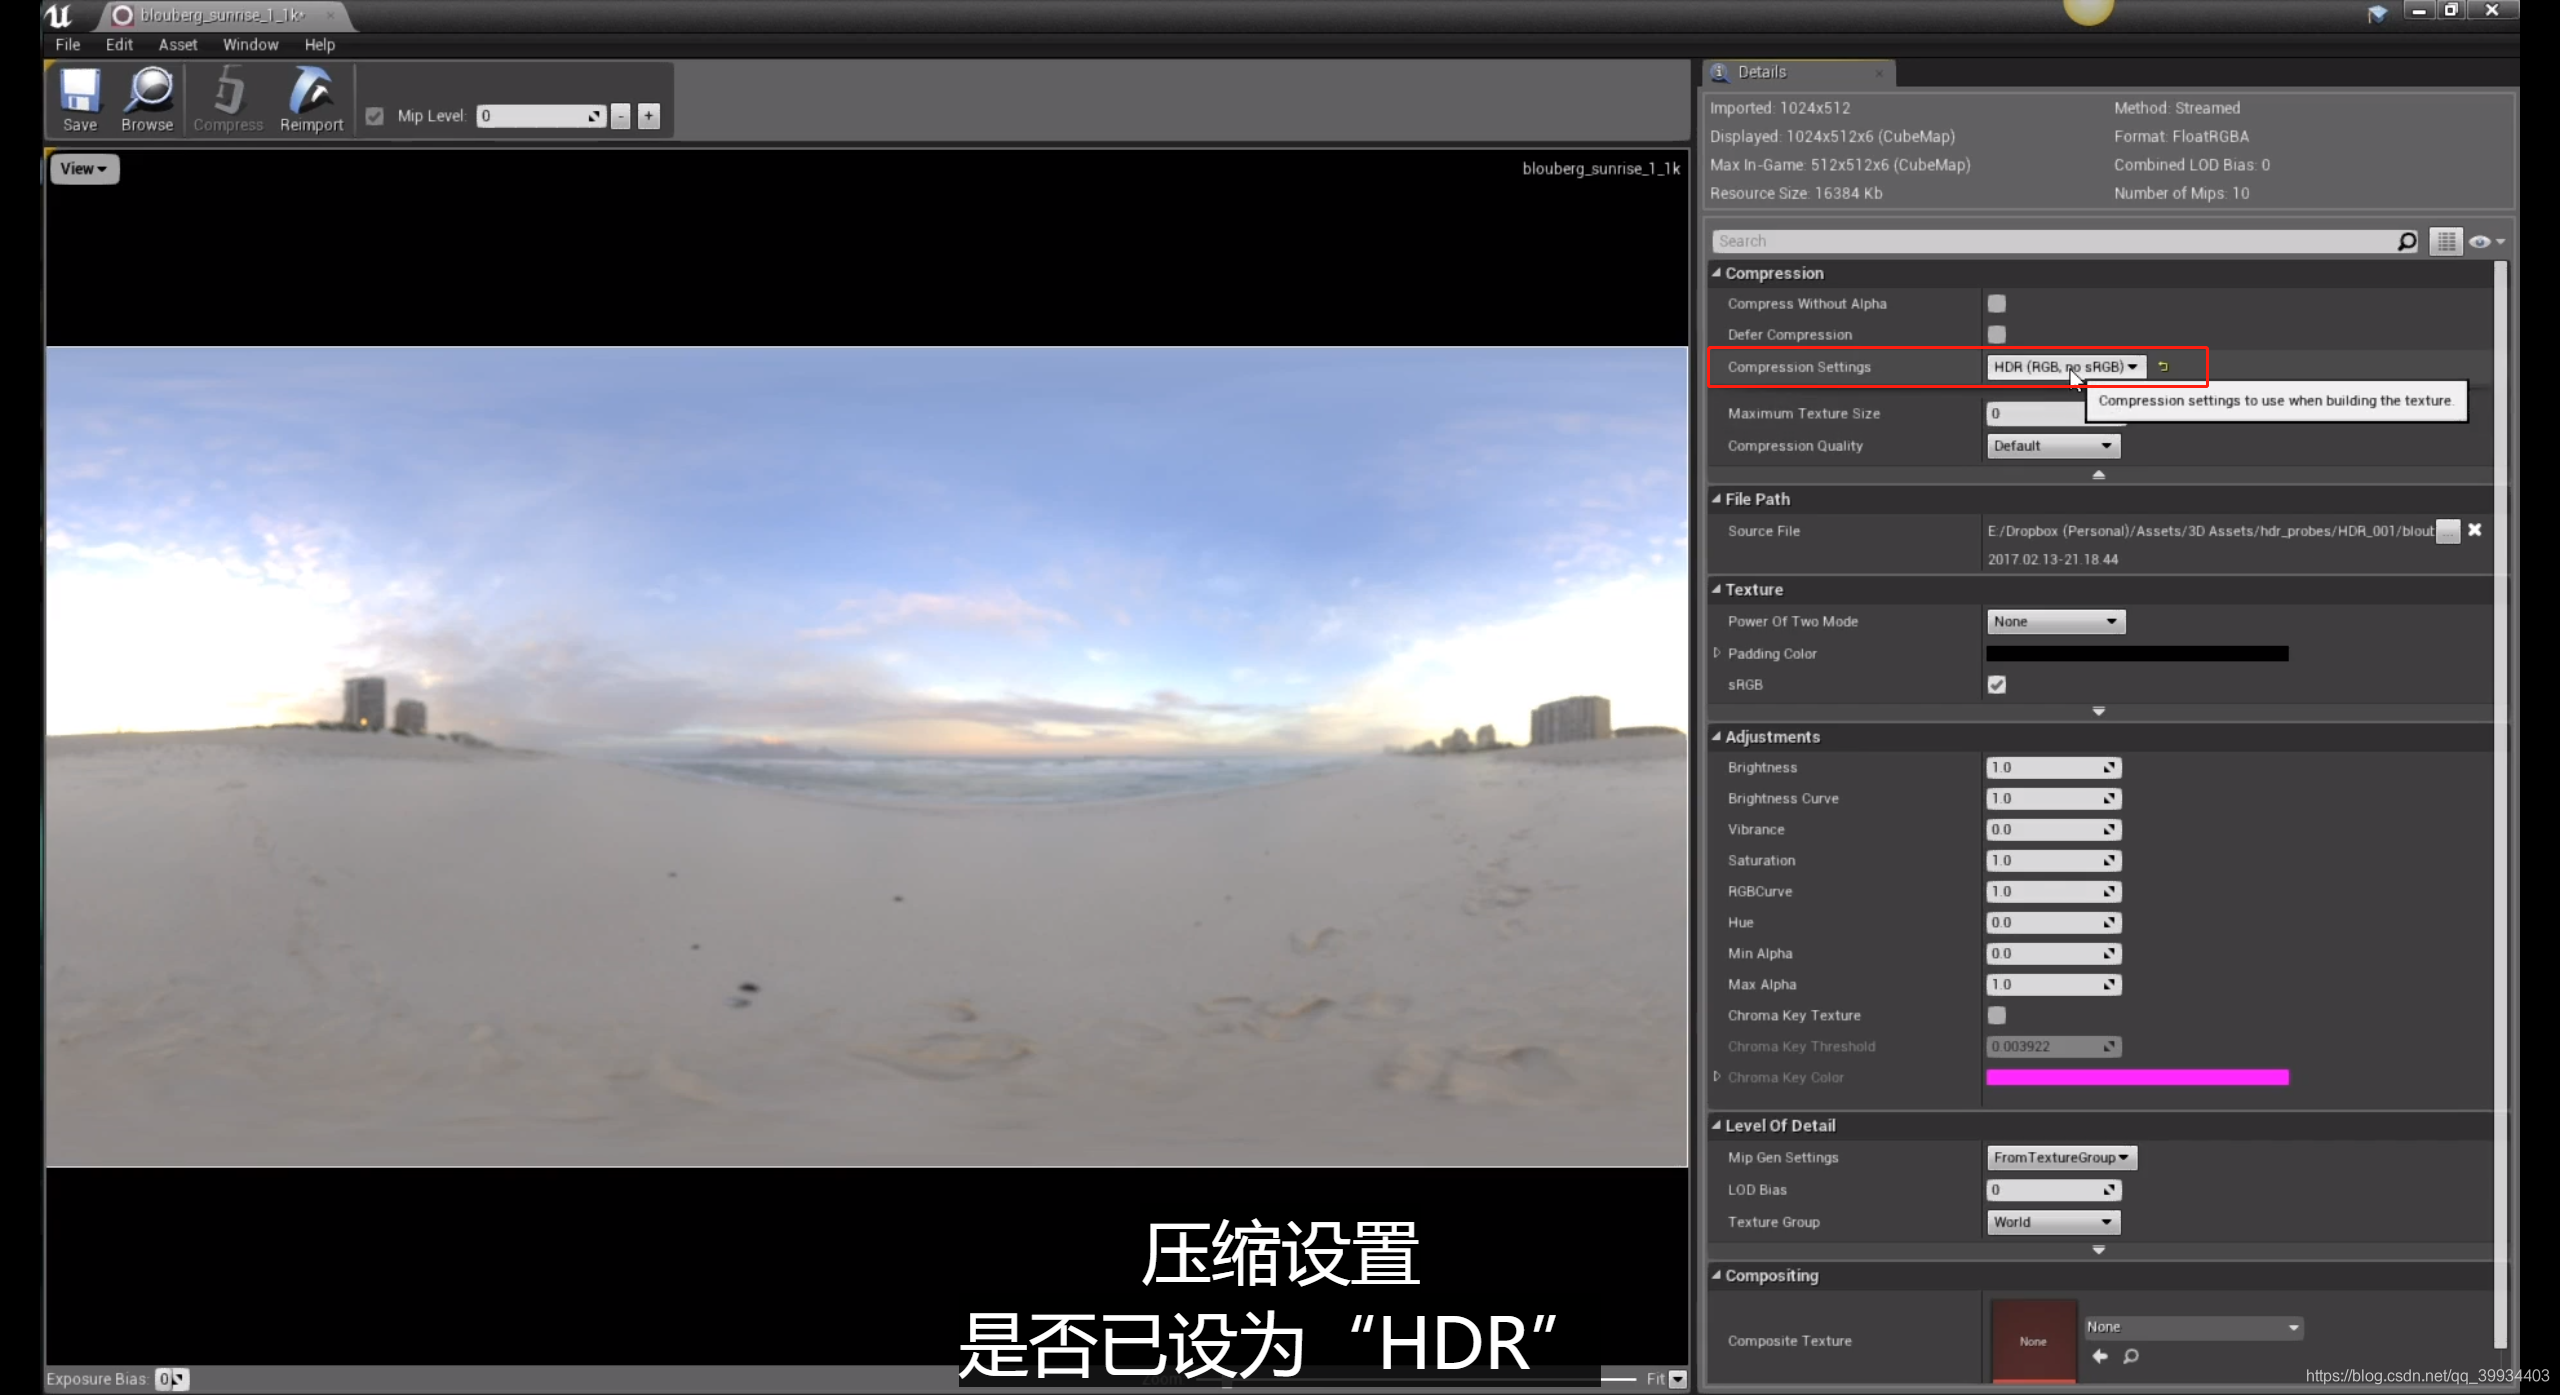Disable the sRGB checkbox
The width and height of the screenshot is (2560, 1395).
click(1996, 684)
